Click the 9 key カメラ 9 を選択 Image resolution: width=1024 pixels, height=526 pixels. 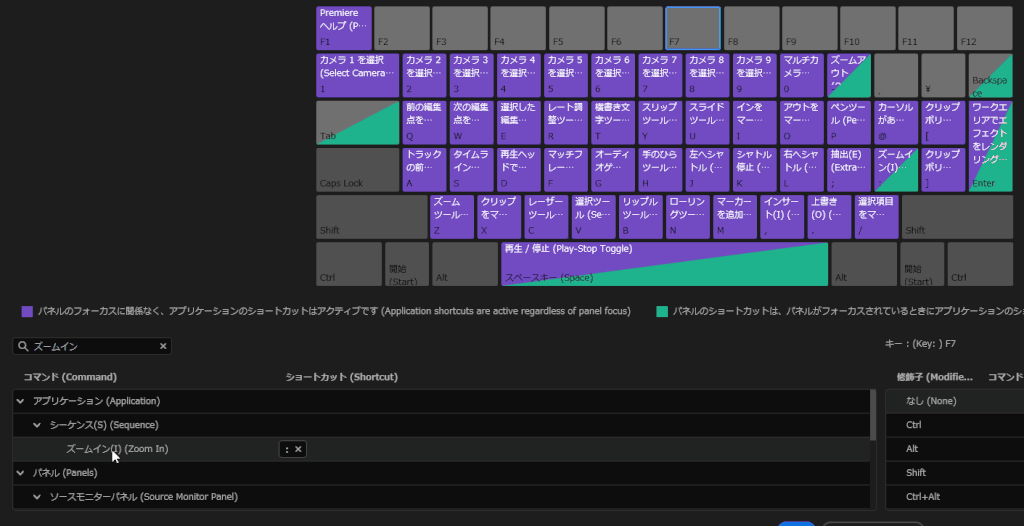pos(755,76)
